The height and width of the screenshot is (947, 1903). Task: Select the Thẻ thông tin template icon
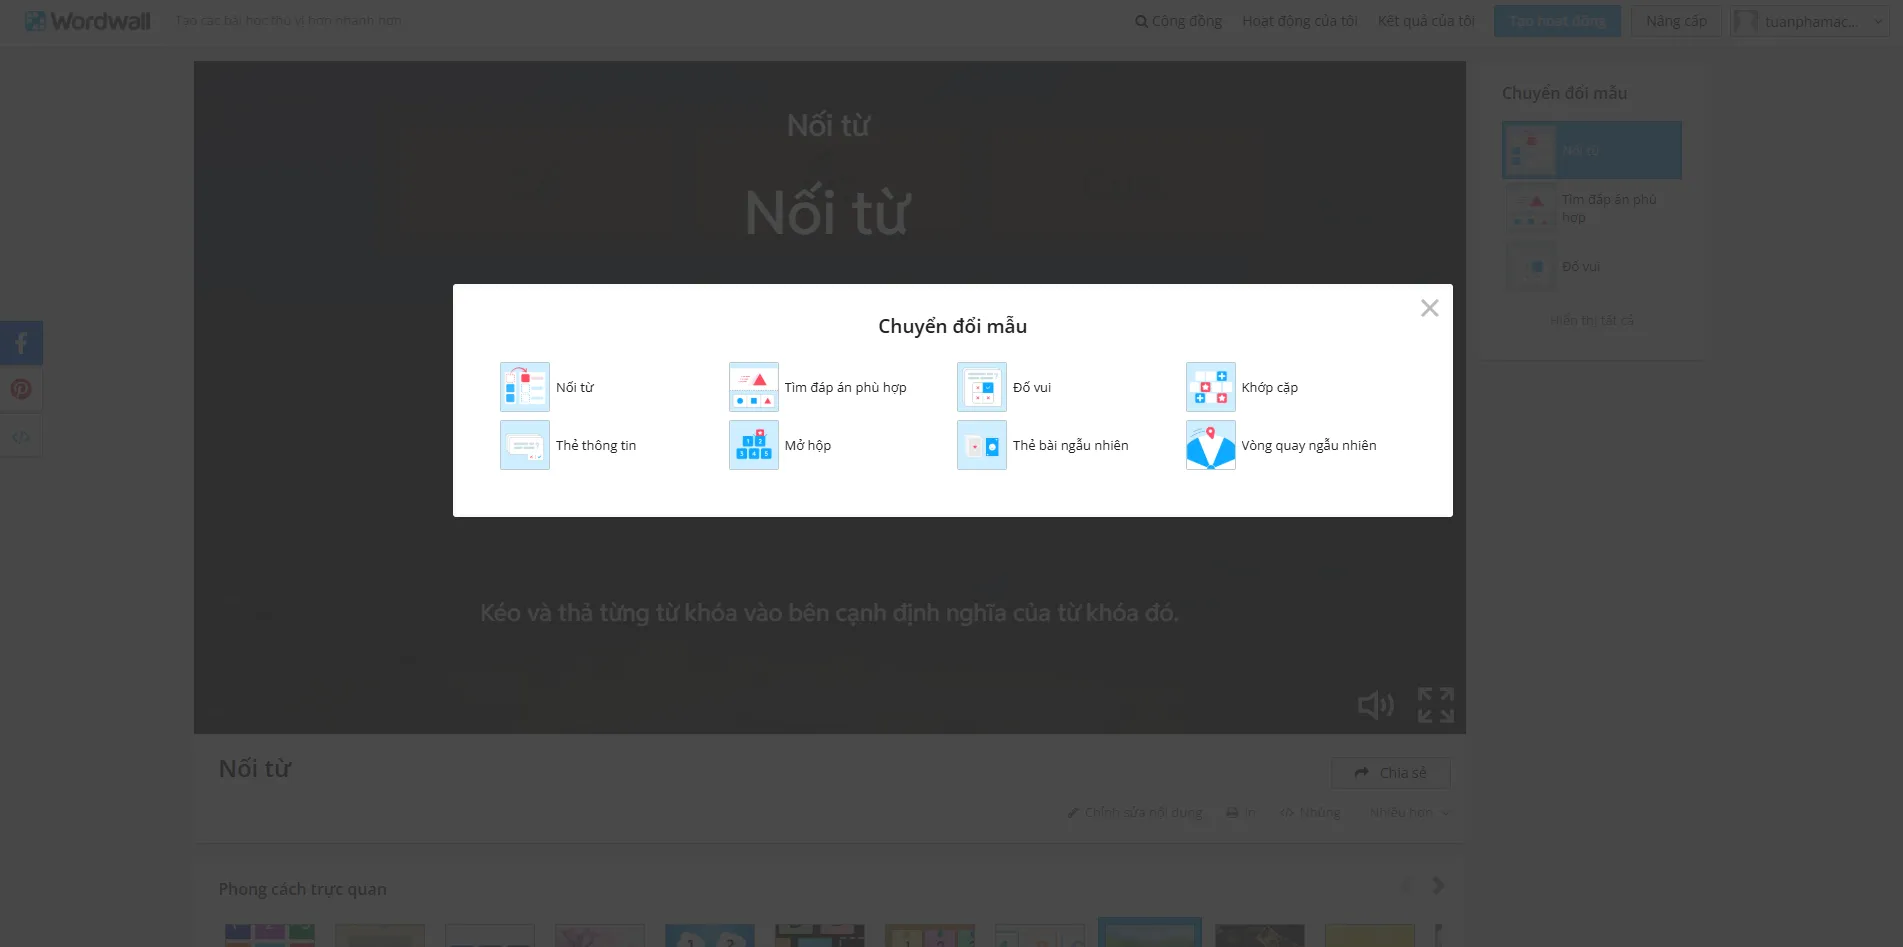pyautogui.click(x=524, y=445)
